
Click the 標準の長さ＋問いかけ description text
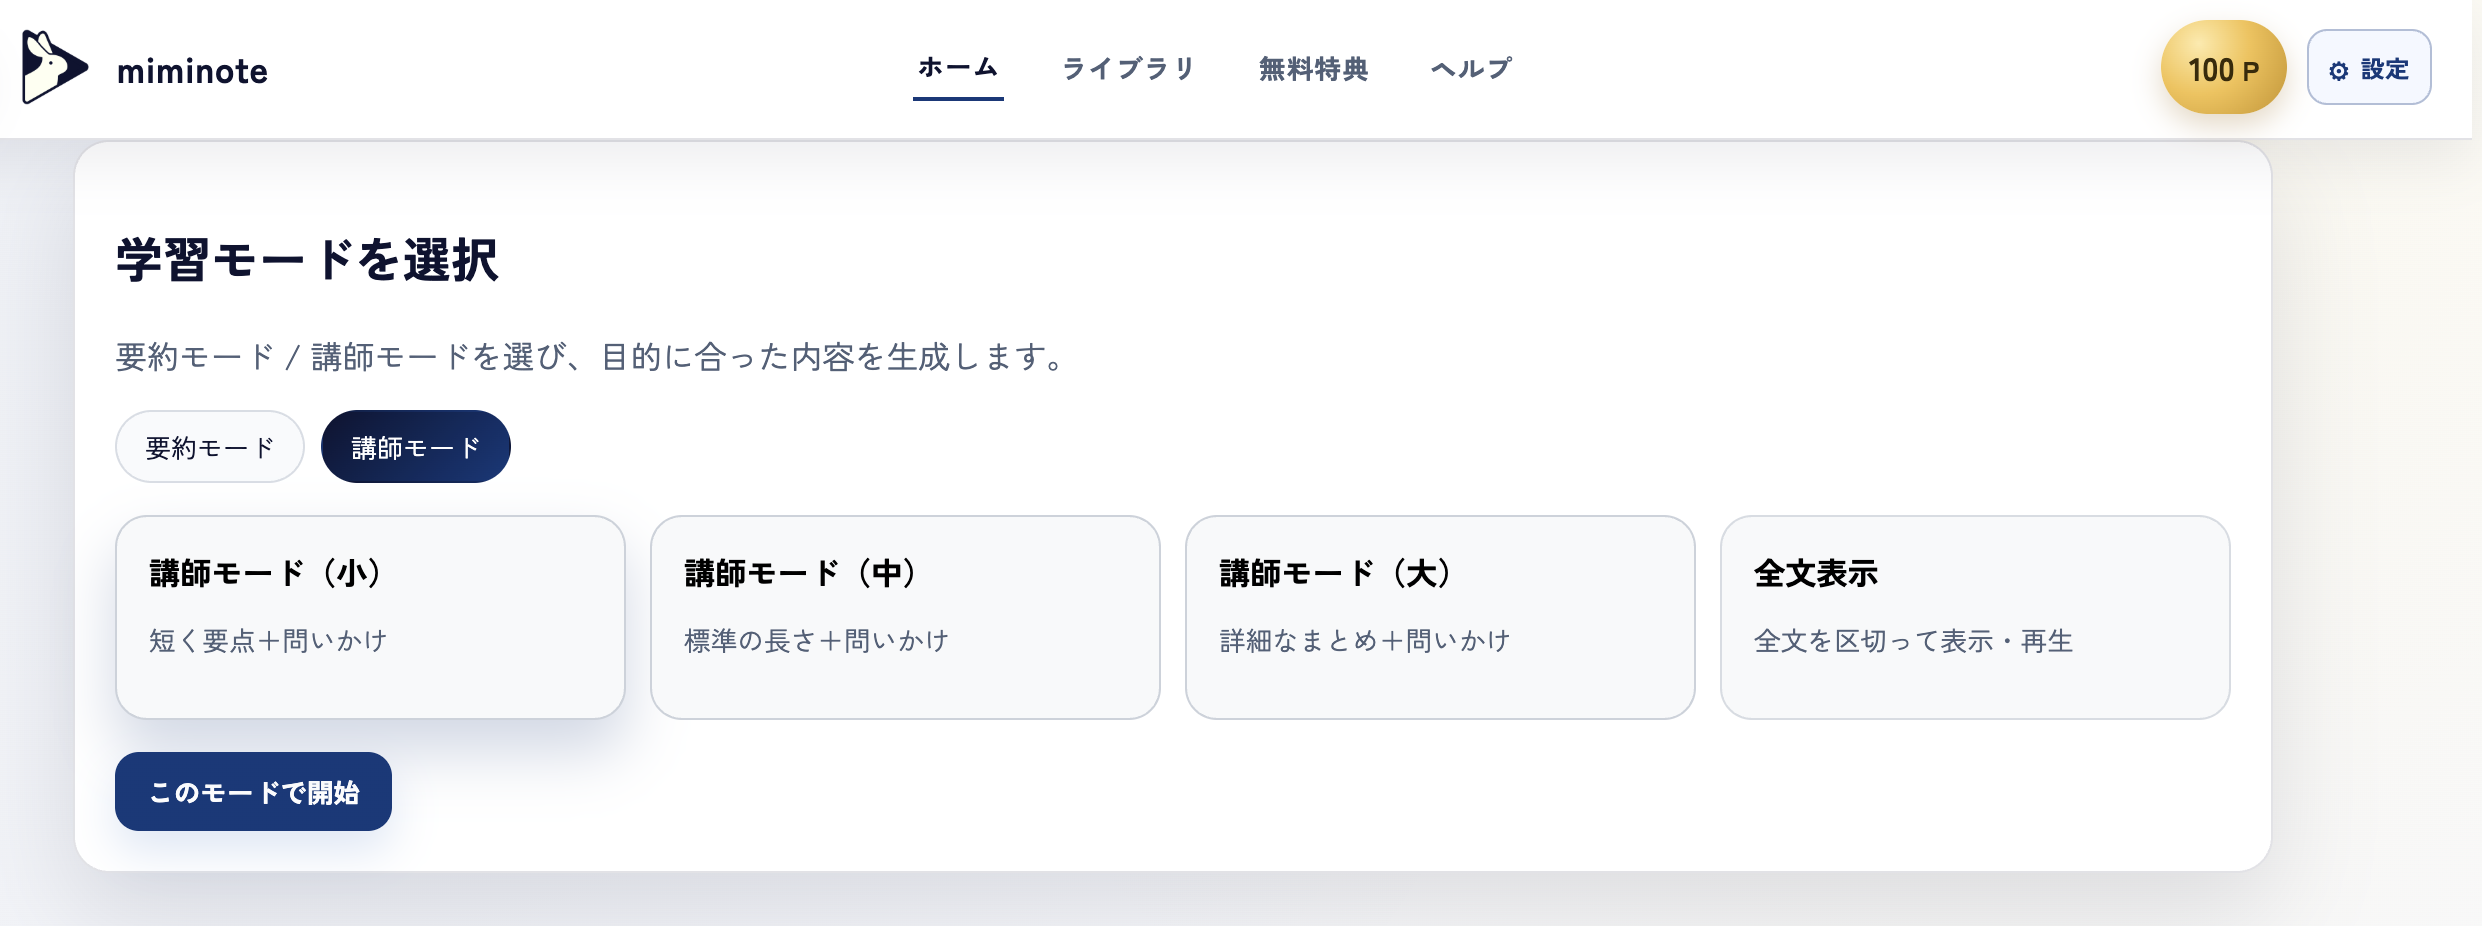816,641
